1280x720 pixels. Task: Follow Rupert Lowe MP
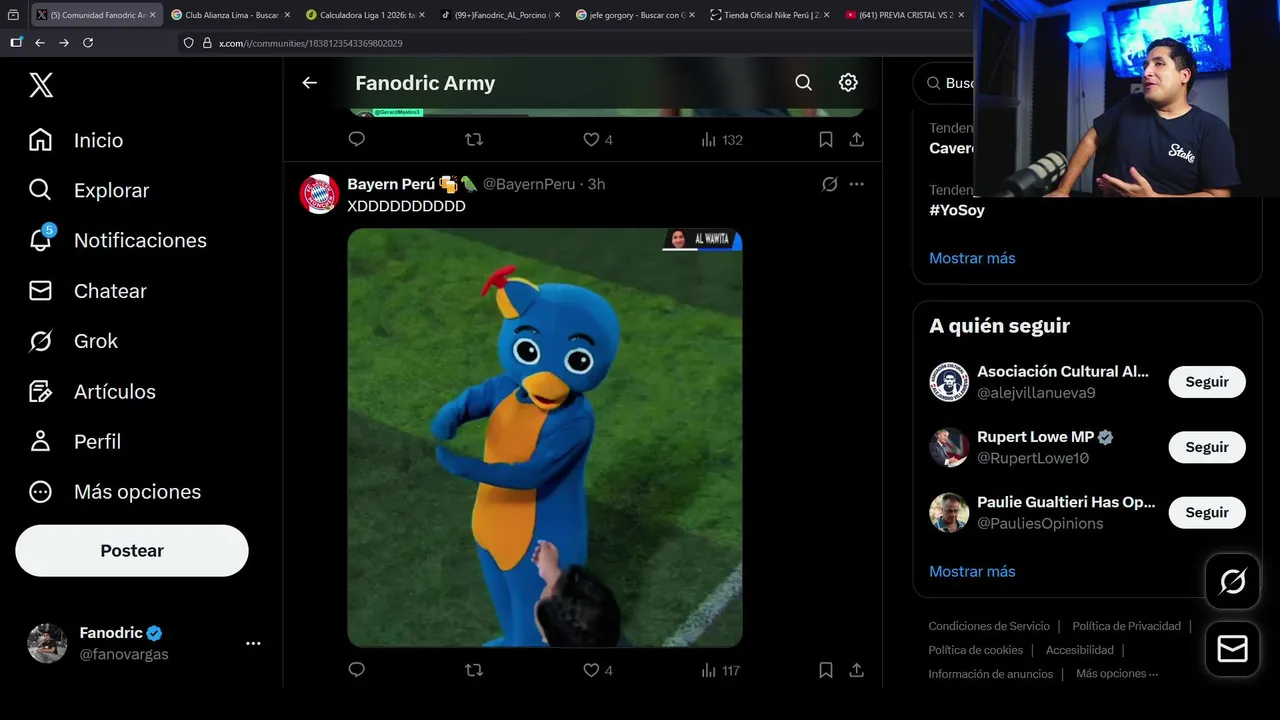point(1207,447)
